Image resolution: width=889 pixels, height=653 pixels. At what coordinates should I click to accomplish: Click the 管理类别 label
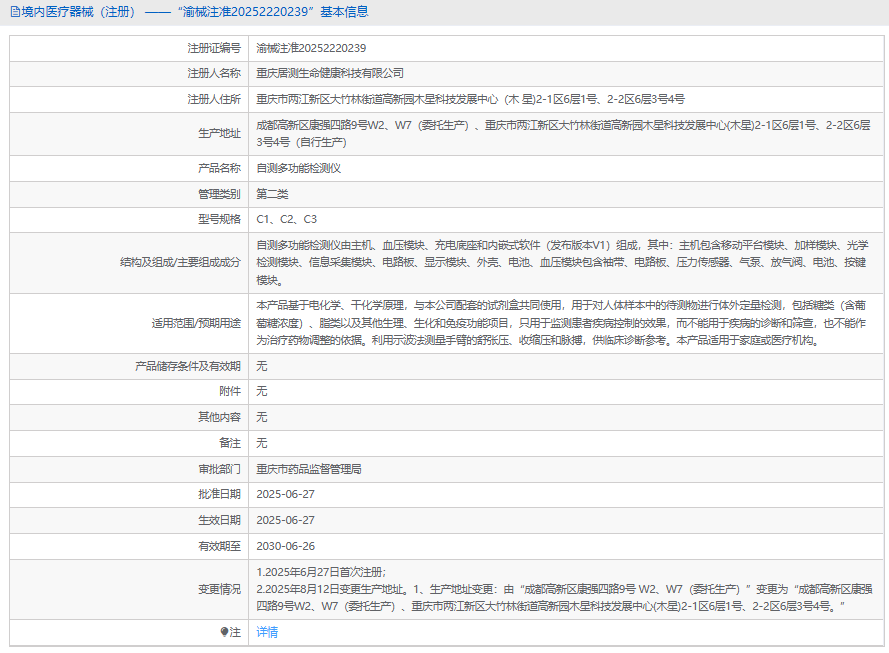pos(219,194)
